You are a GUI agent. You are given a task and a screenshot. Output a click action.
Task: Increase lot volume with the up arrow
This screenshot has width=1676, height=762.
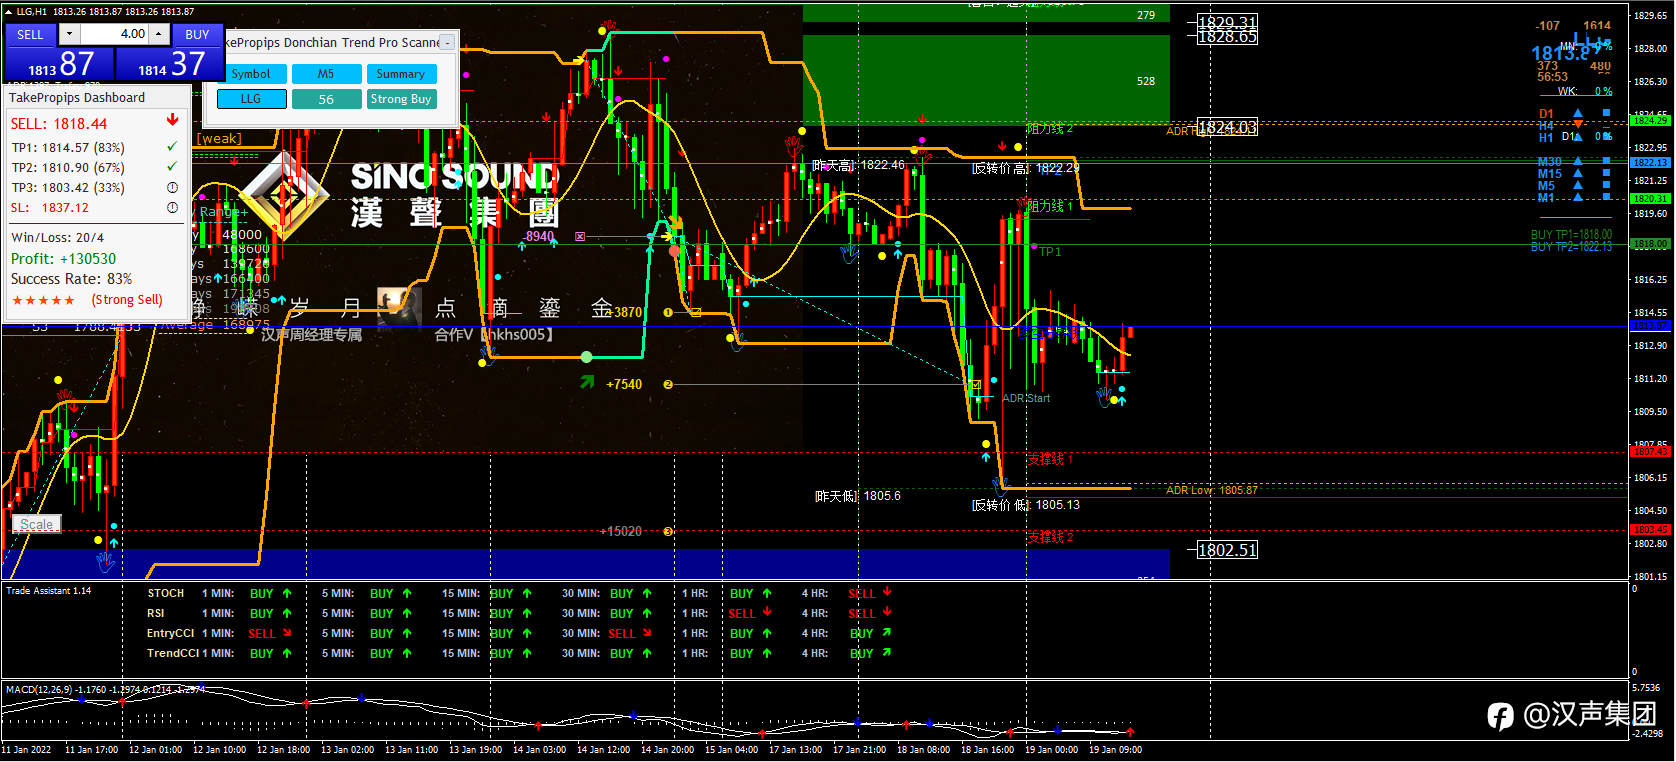(x=158, y=34)
